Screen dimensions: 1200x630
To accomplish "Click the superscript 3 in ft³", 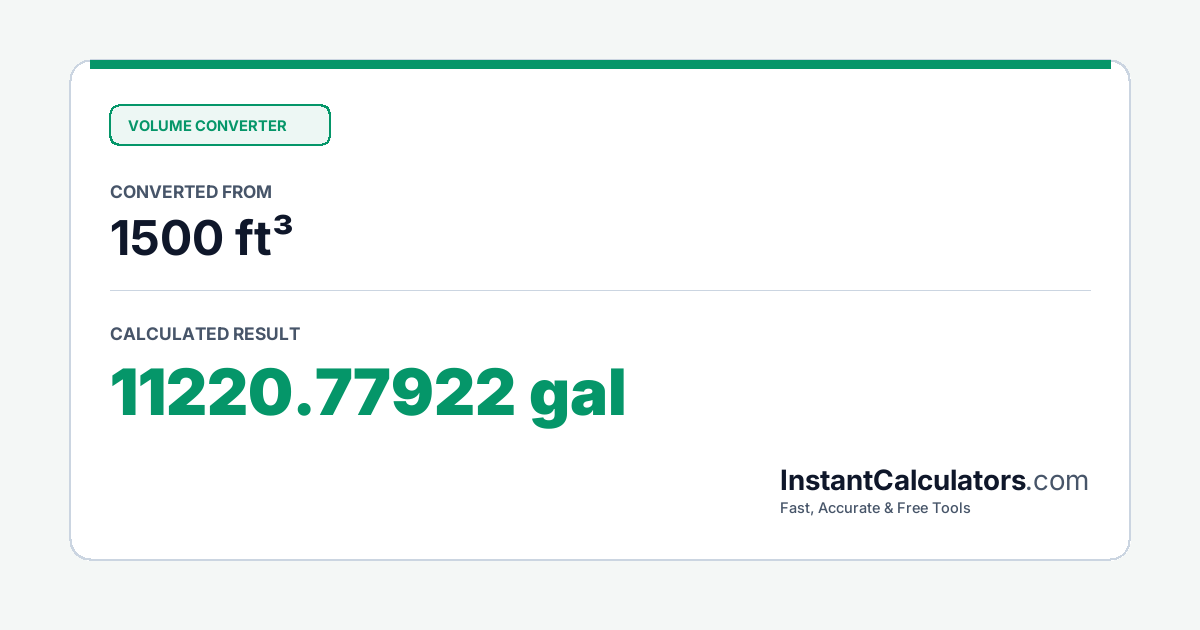I will (x=284, y=227).
